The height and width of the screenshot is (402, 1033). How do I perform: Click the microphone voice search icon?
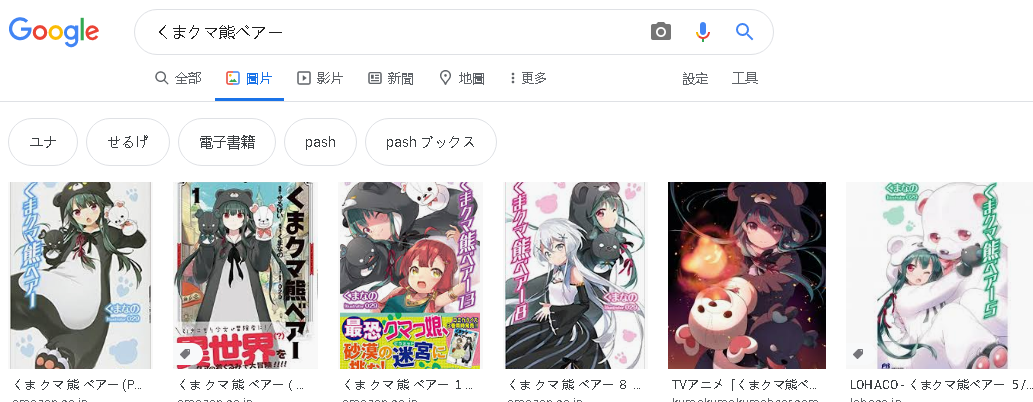tap(703, 32)
